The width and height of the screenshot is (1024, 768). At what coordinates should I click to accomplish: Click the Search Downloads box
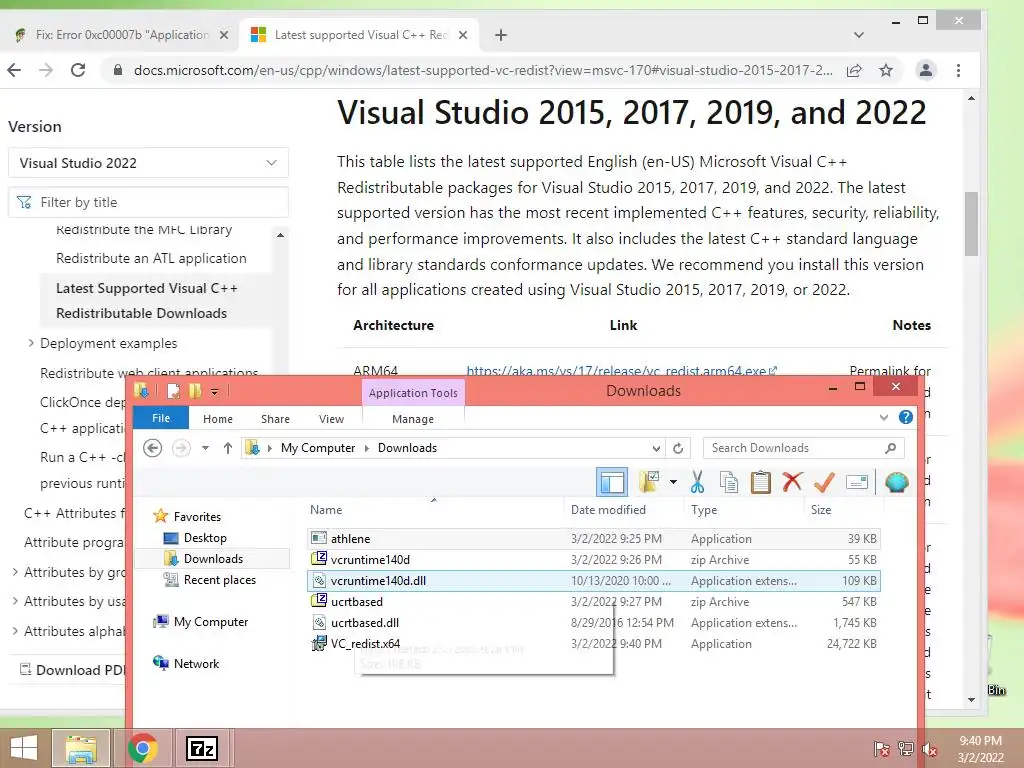coord(803,448)
